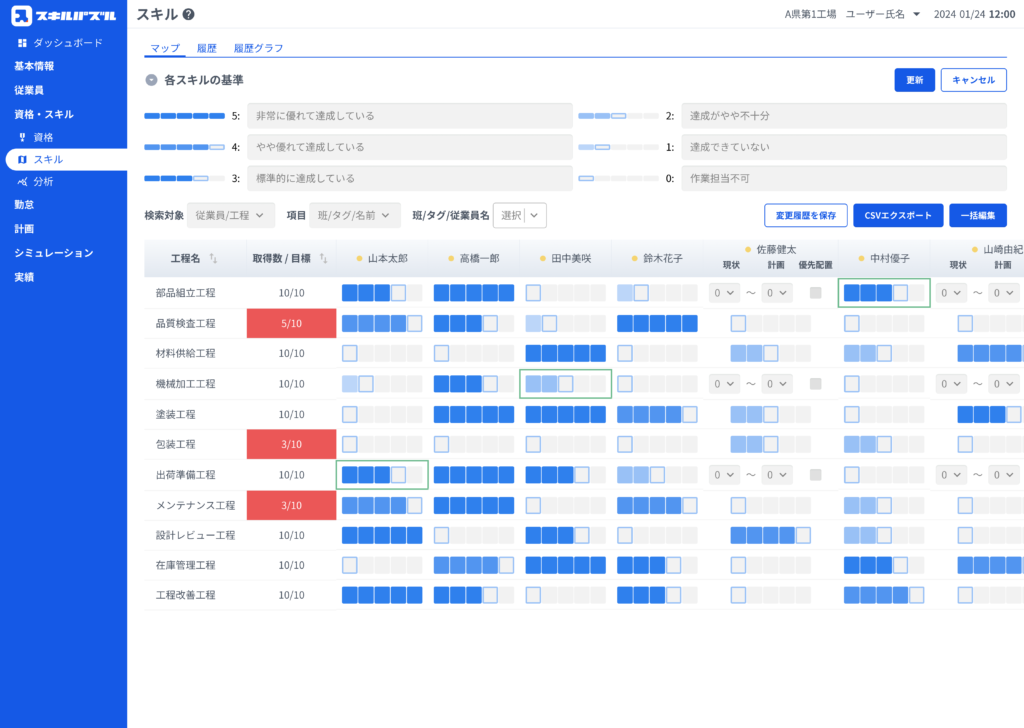Click the level 5 criteria text field
1024x728 pixels.
[x=409, y=116]
